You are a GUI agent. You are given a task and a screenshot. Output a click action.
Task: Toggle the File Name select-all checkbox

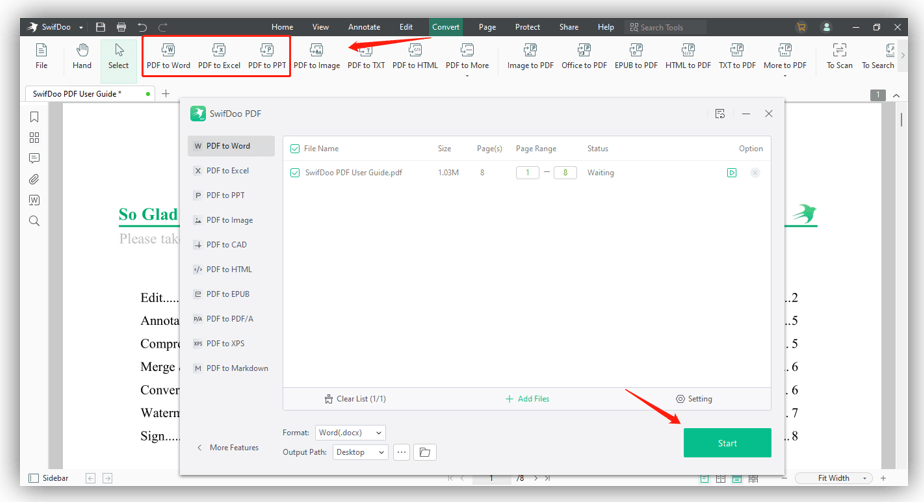point(295,149)
